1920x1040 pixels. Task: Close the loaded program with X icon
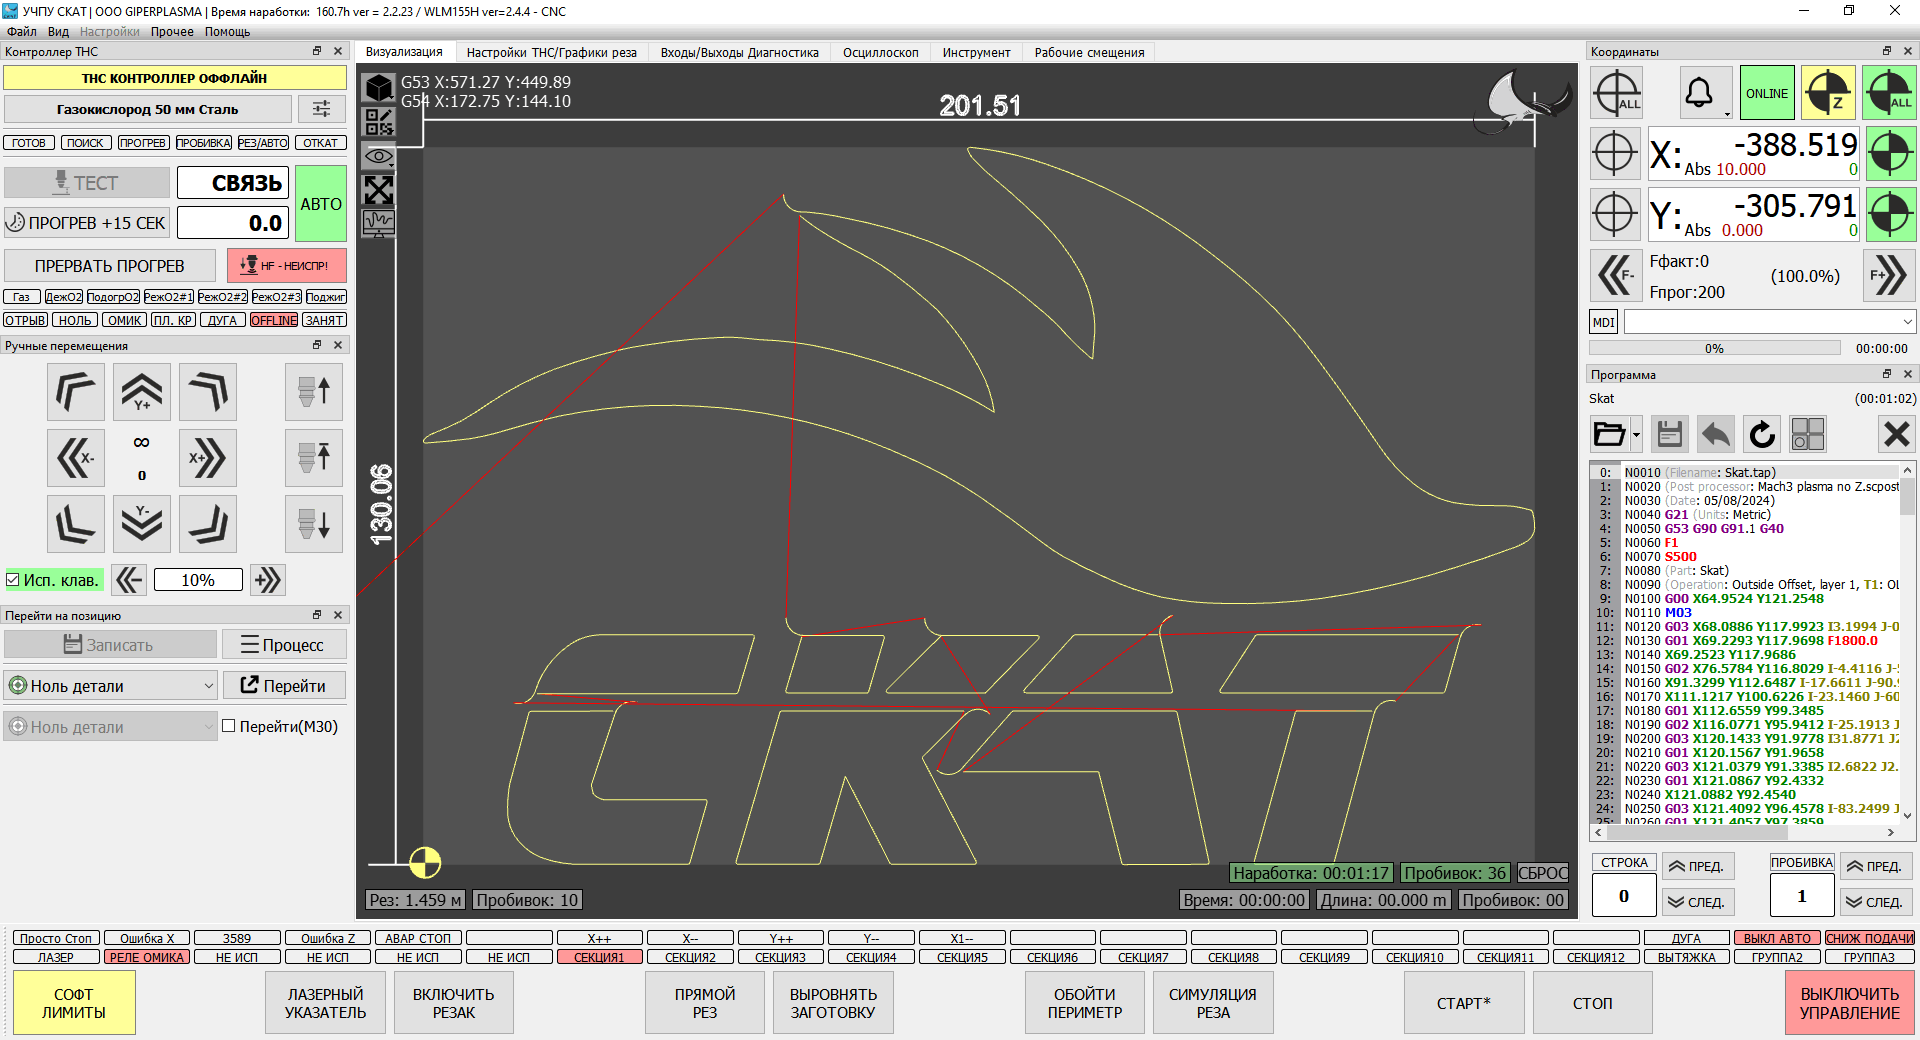pos(1895,434)
